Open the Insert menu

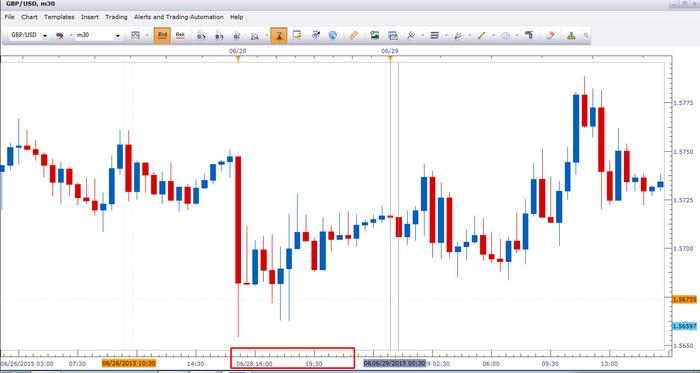point(90,17)
